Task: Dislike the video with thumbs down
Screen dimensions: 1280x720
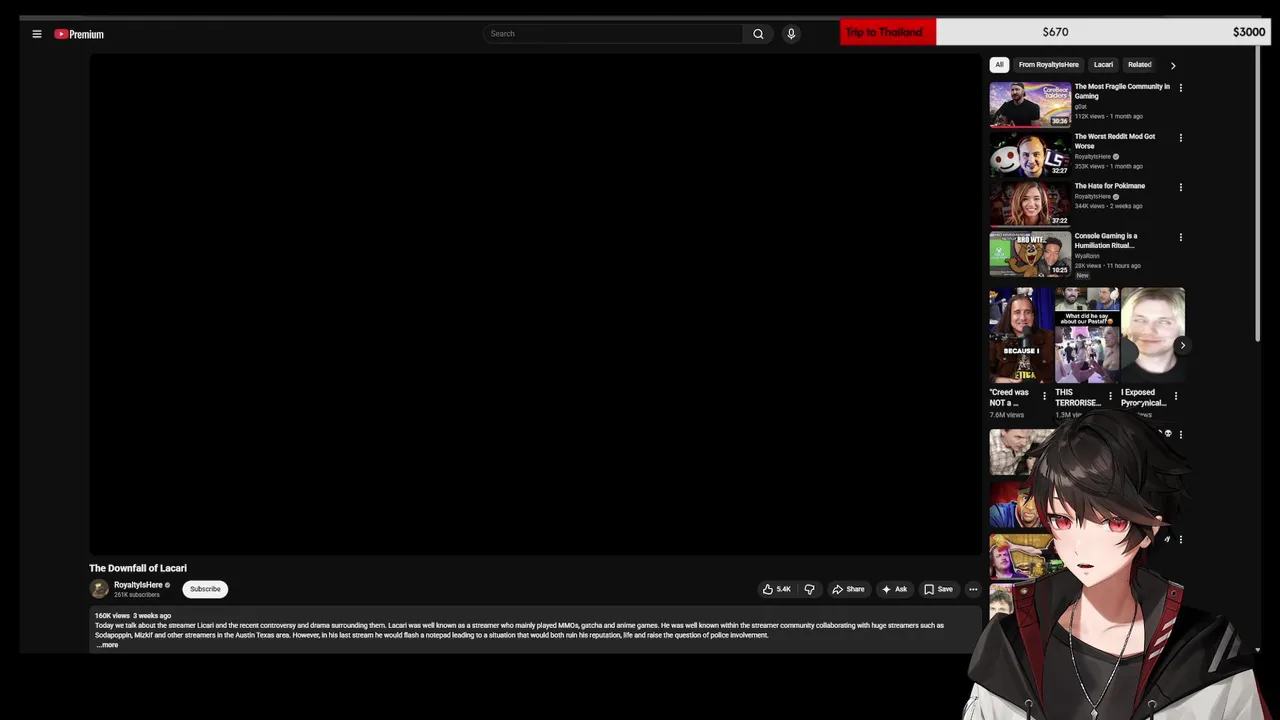Action: click(x=810, y=589)
